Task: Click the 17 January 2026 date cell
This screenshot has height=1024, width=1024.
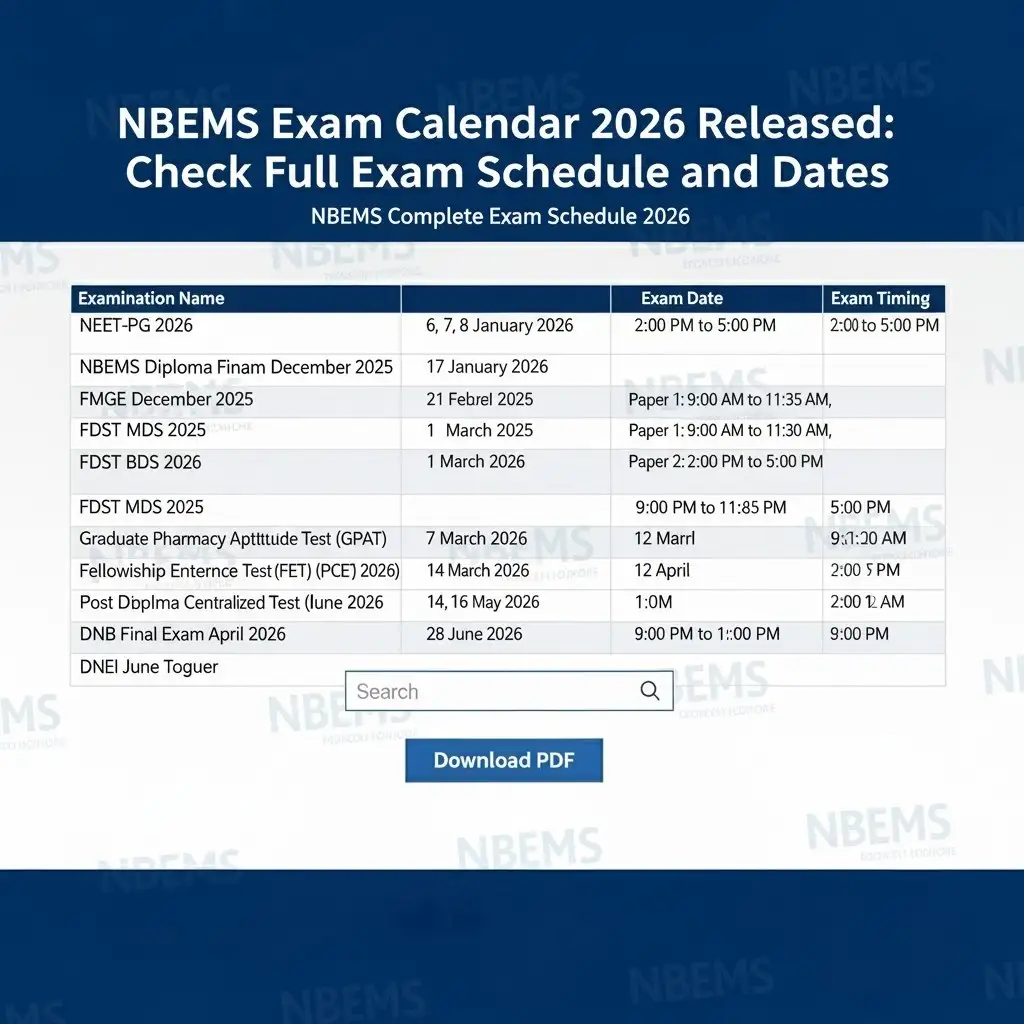Action: point(487,367)
